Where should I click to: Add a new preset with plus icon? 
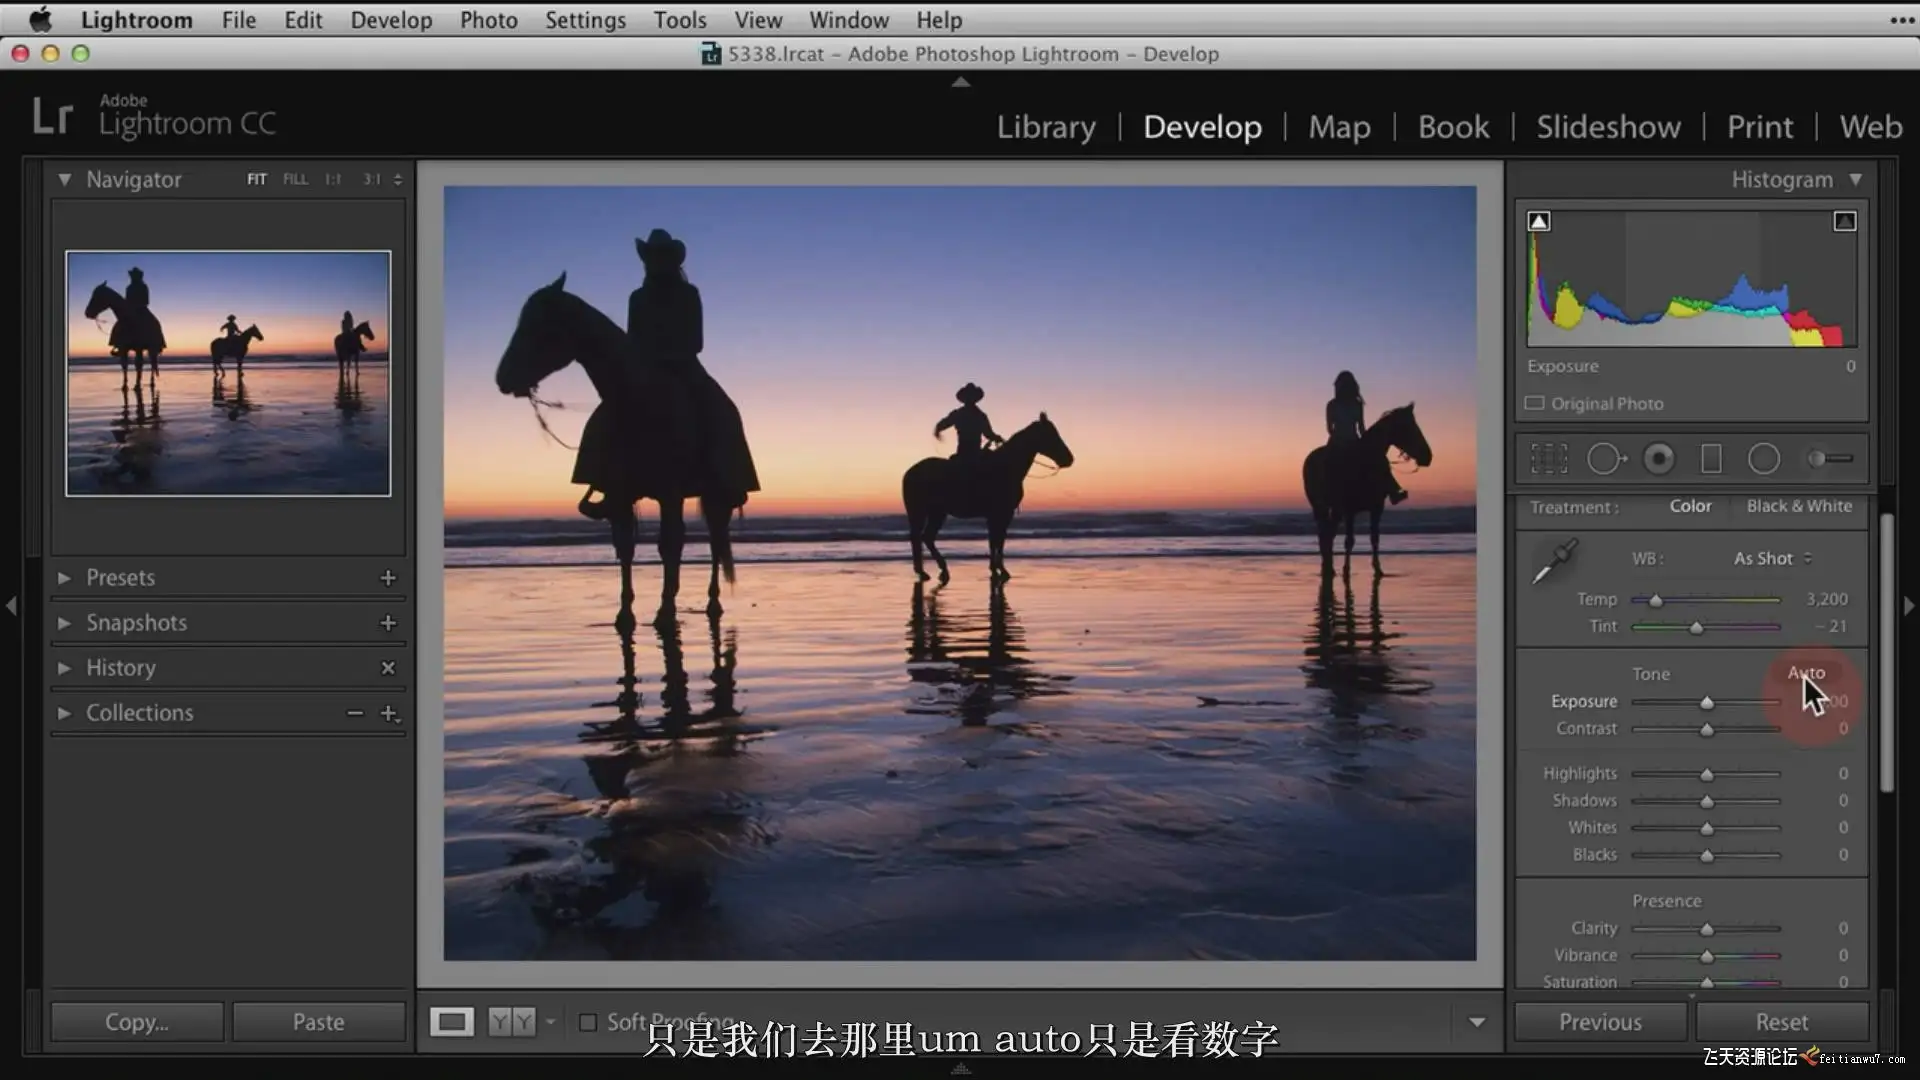coord(388,578)
